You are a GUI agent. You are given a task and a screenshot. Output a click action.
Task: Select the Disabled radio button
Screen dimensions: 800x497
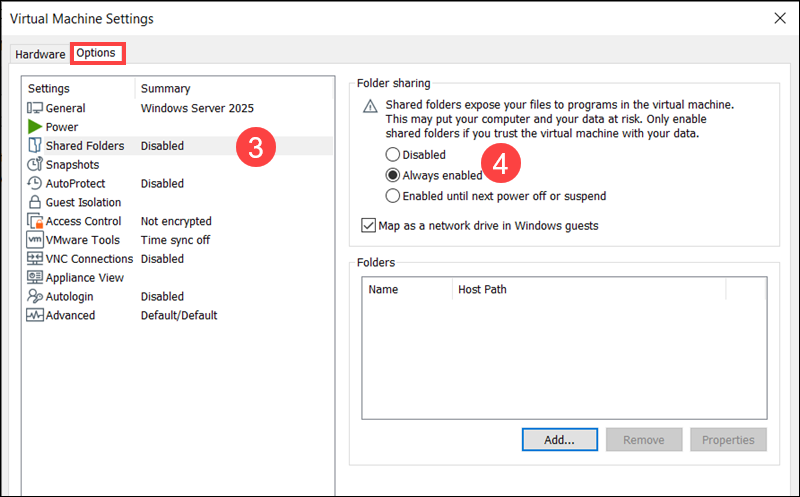[393, 155]
